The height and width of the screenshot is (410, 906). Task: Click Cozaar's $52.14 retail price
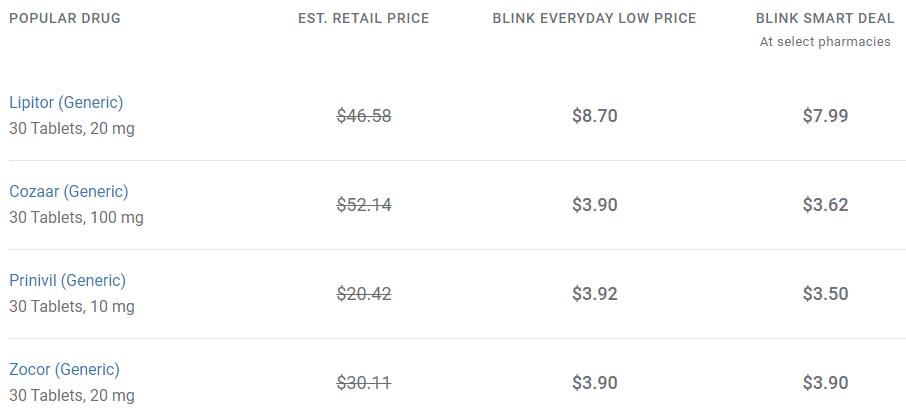point(364,205)
